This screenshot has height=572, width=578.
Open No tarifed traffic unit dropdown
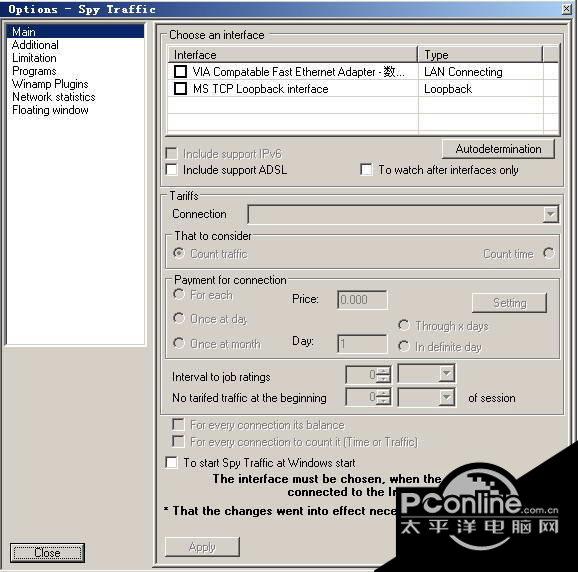pos(446,397)
